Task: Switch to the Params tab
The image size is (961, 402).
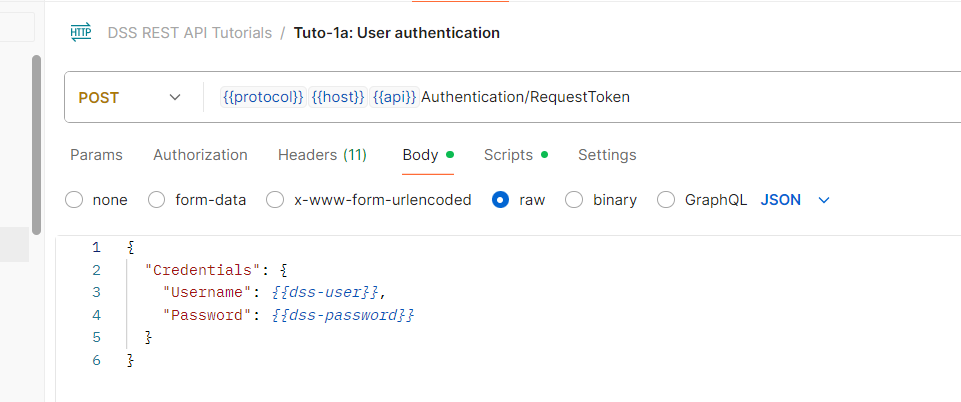Action: [96, 155]
